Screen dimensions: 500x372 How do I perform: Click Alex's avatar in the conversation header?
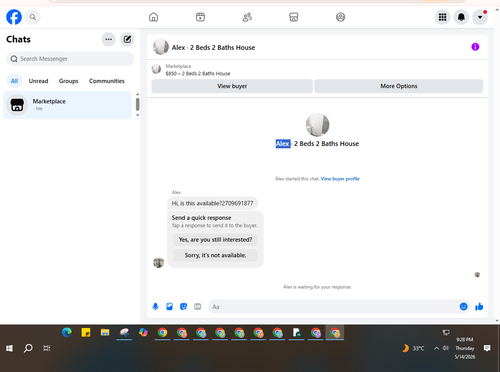(x=161, y=47)
